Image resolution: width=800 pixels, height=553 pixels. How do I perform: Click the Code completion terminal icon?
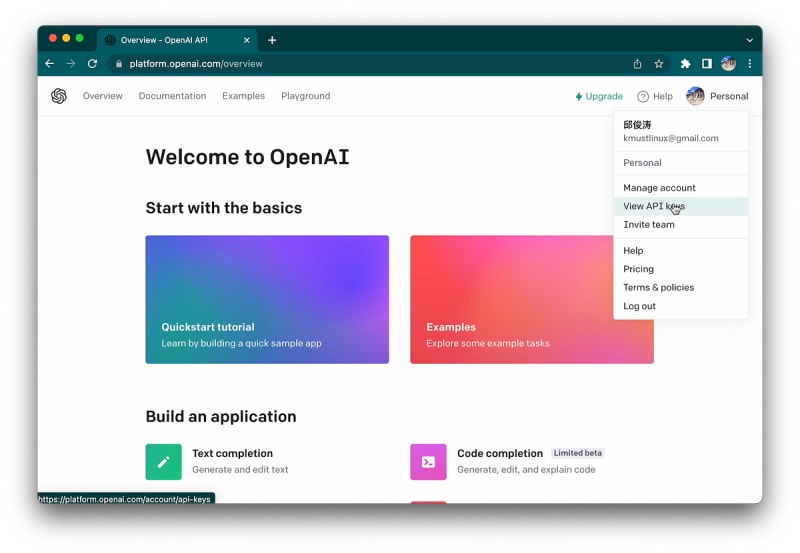pos(428,462)
